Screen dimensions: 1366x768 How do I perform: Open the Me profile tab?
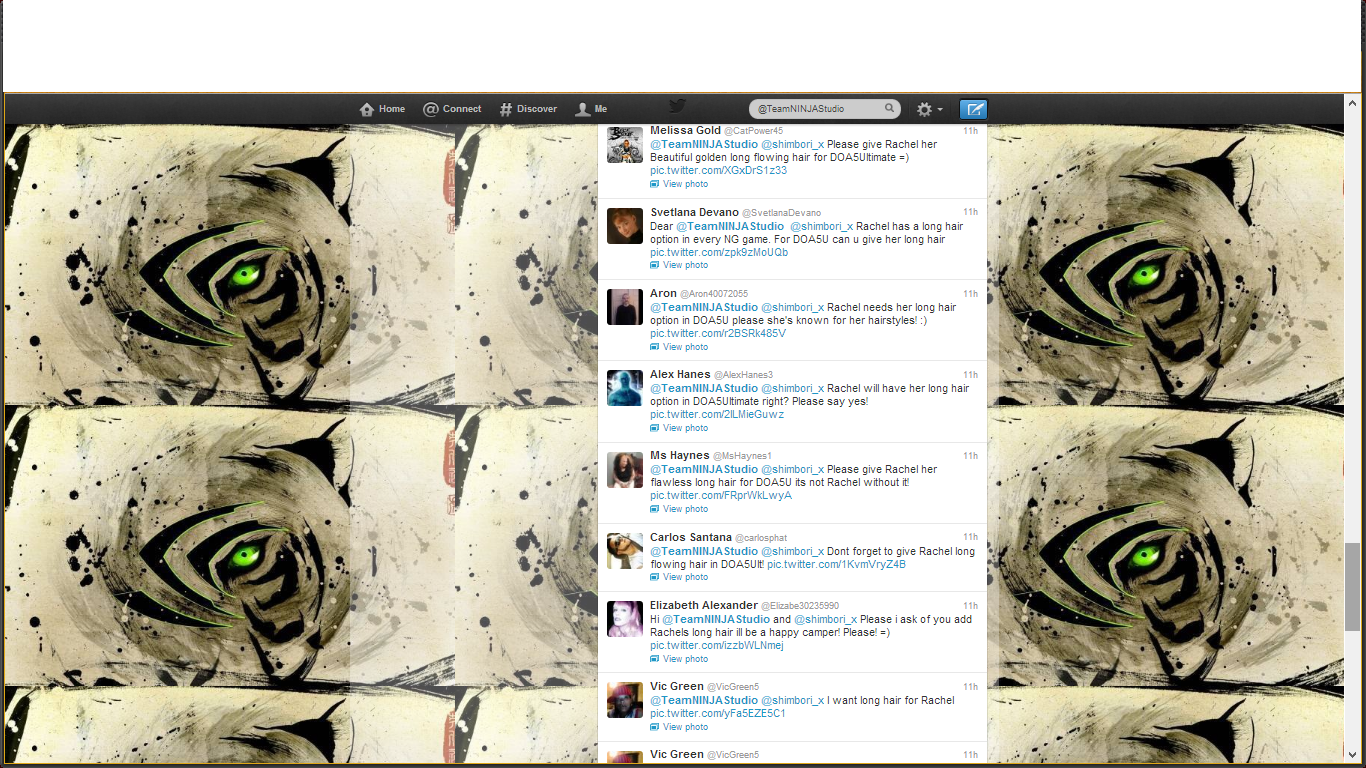tap(591, 109)
